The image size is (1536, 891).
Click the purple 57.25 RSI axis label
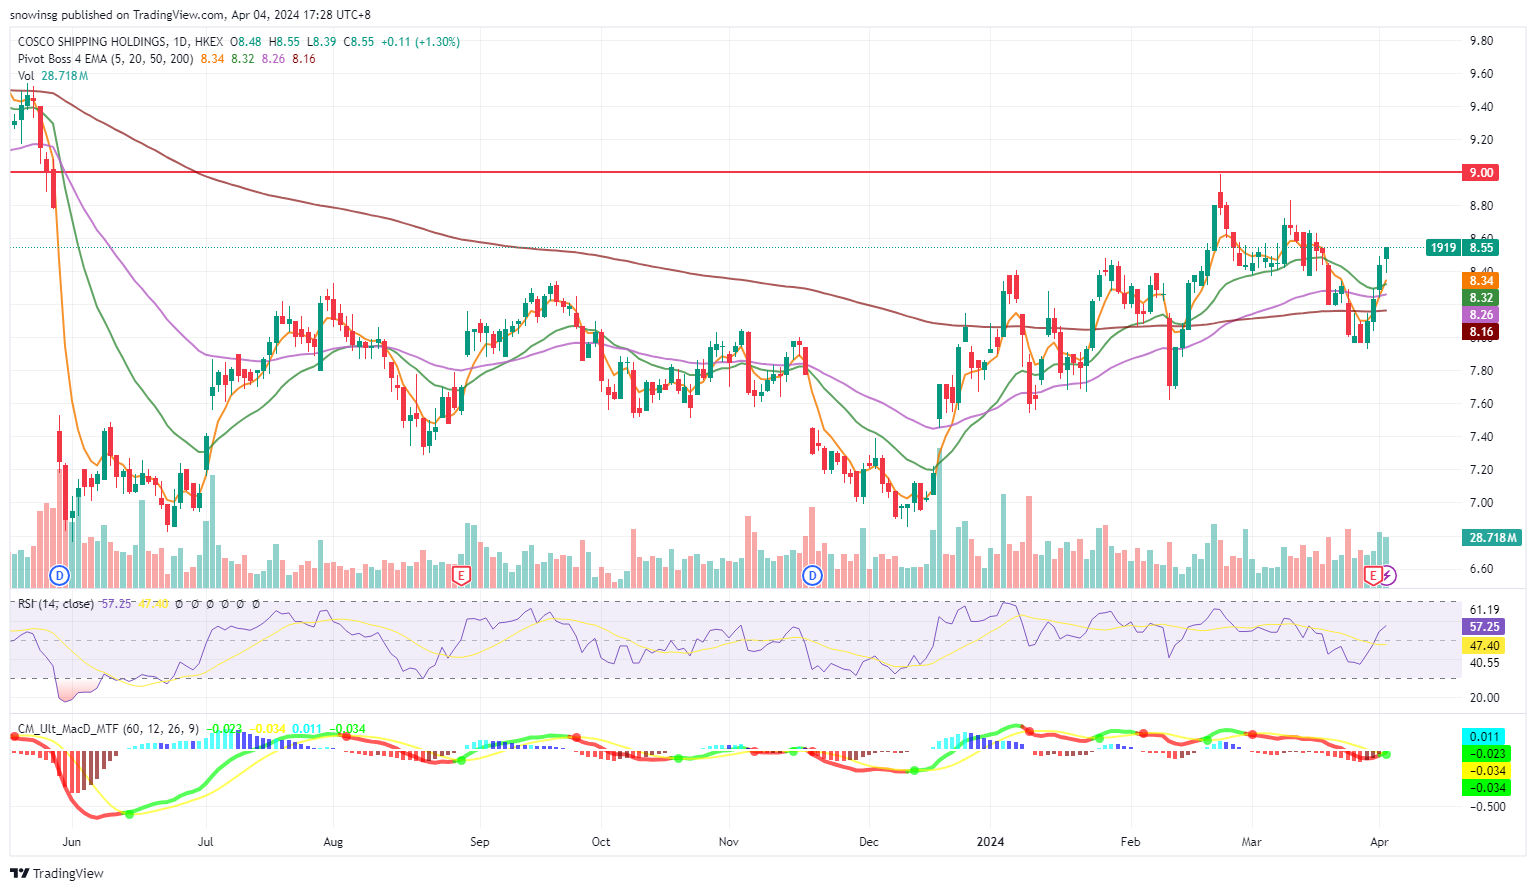click(x=1484, y=627)
